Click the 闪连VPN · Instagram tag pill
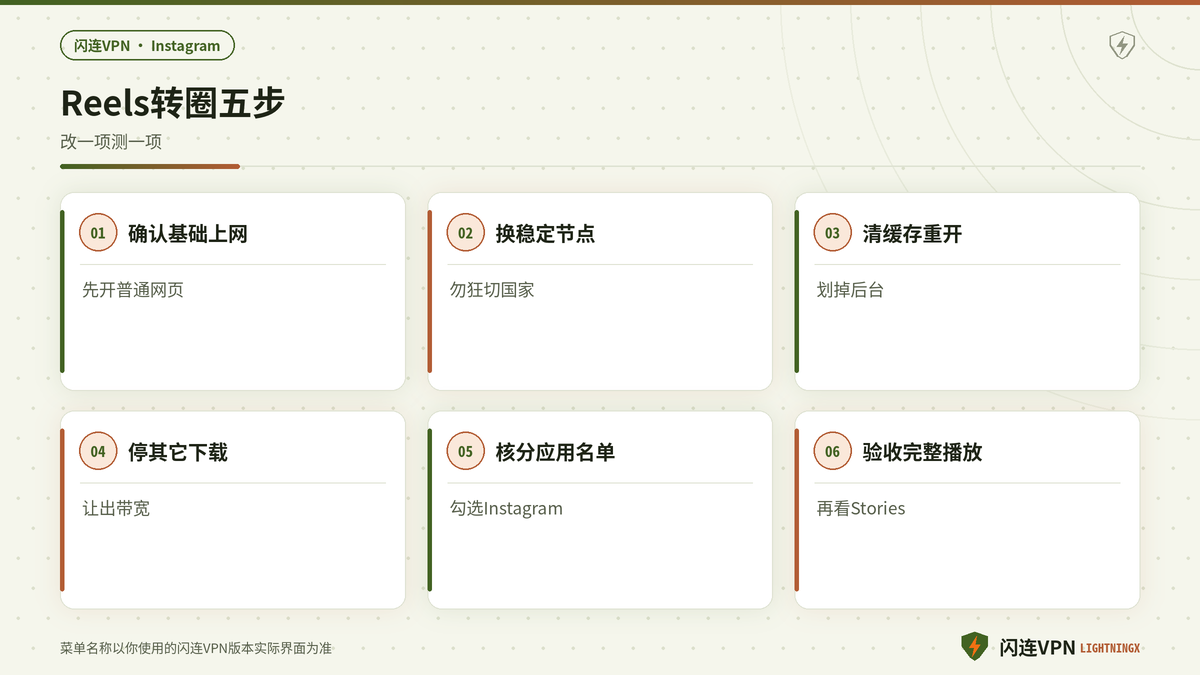Screen dimensions: 1200x675 147,45
